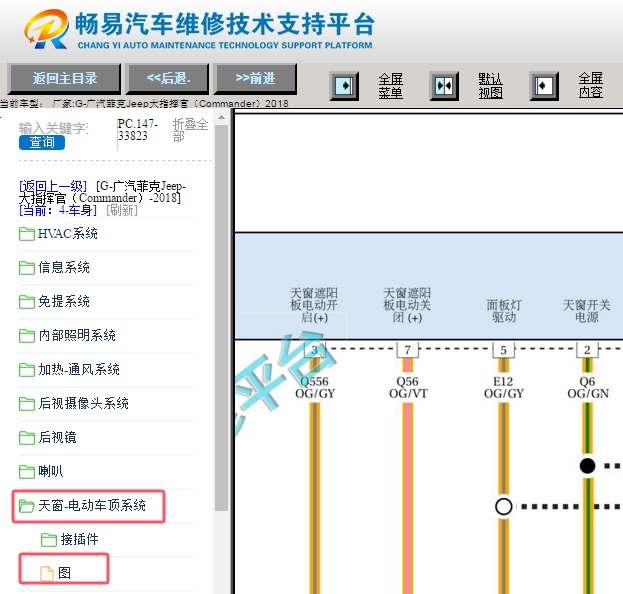
Task: Open the 喇叭 folder icon
Action: [27, 472]
